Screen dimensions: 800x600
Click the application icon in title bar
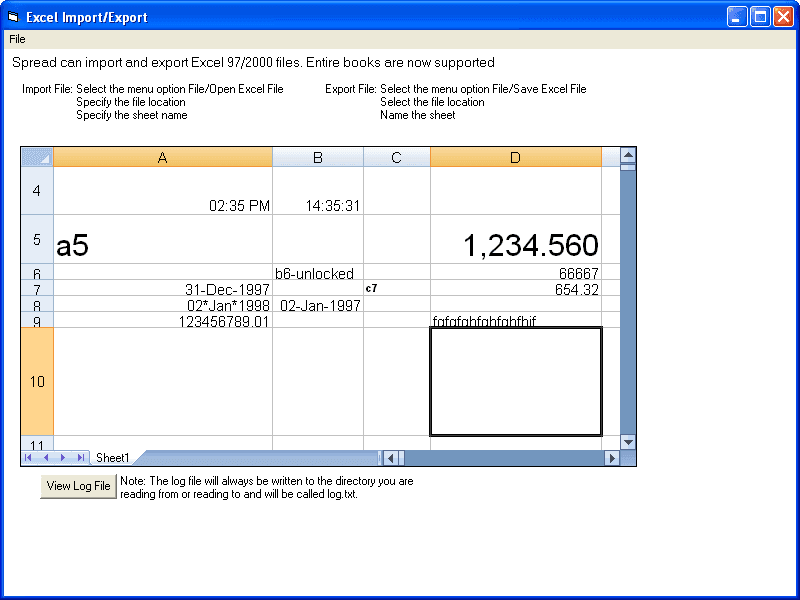pyautogui.click(x=13, y=17)
